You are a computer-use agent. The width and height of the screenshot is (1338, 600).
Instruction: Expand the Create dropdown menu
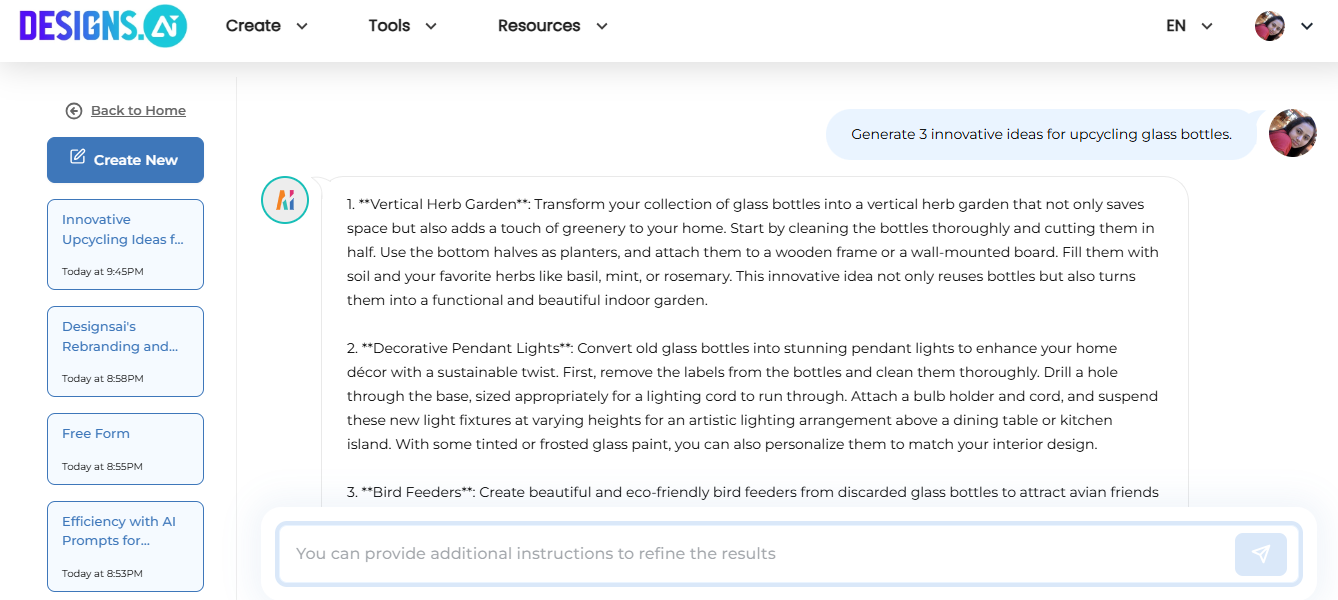(x=266, y=26)
